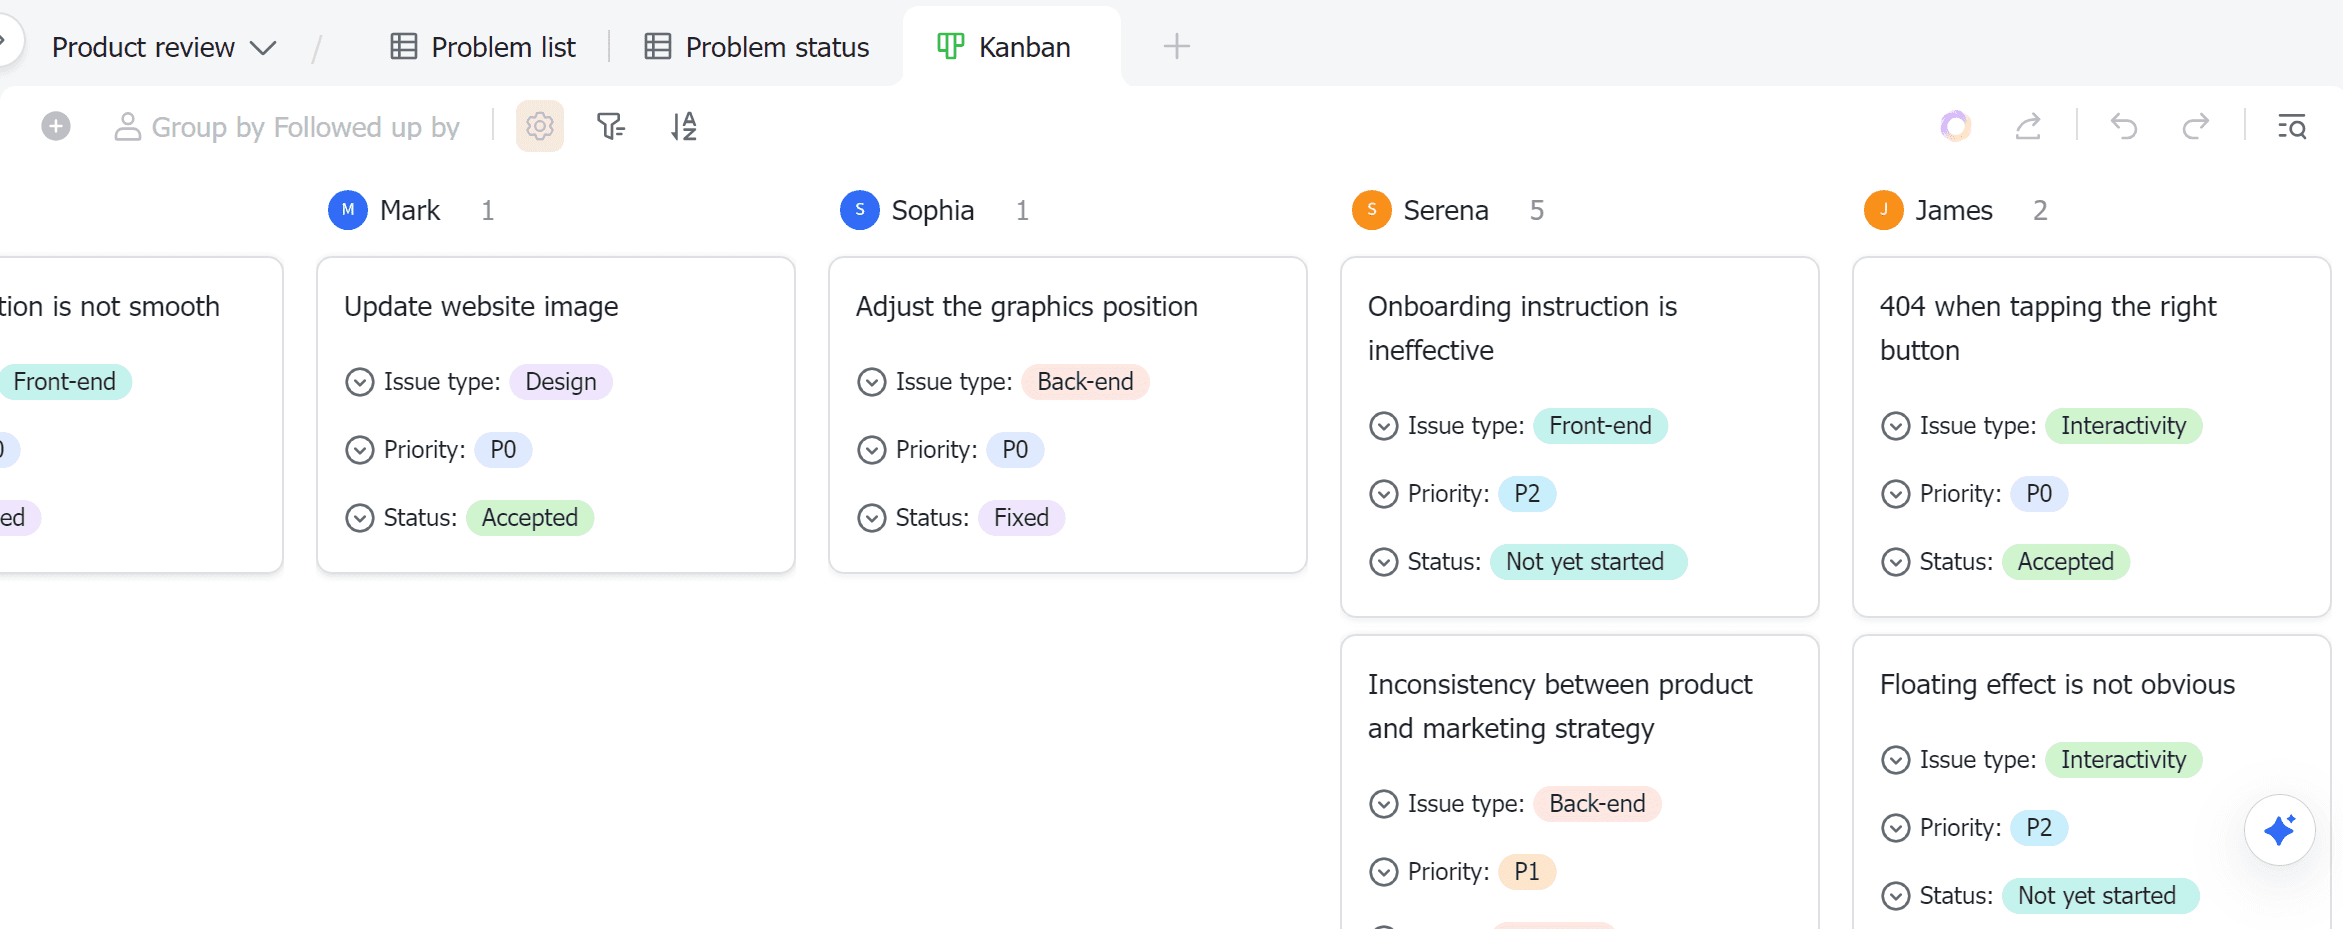Switch to the Problem status tab
The image size is (2343, 929).
click(x=757, y=47)
